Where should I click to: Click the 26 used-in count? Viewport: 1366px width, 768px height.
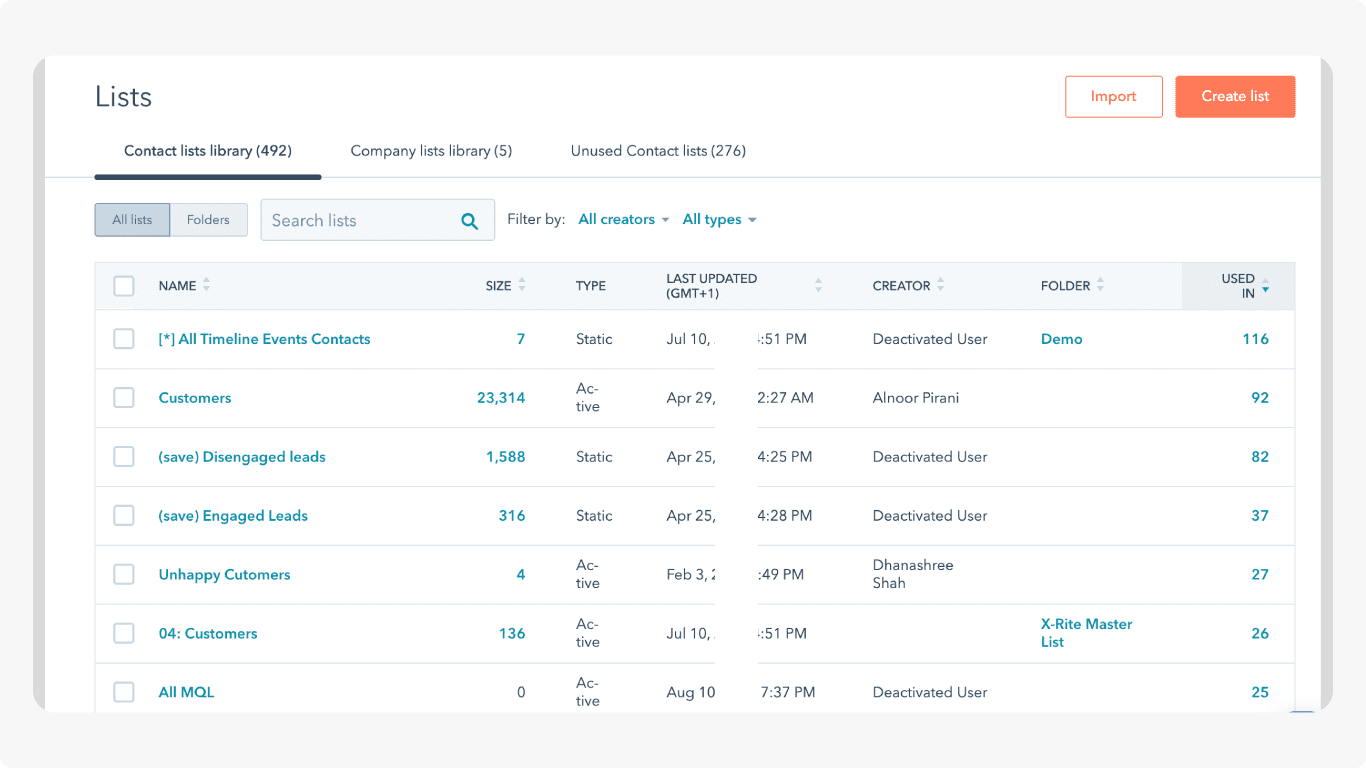click(x=1260, y=634)
